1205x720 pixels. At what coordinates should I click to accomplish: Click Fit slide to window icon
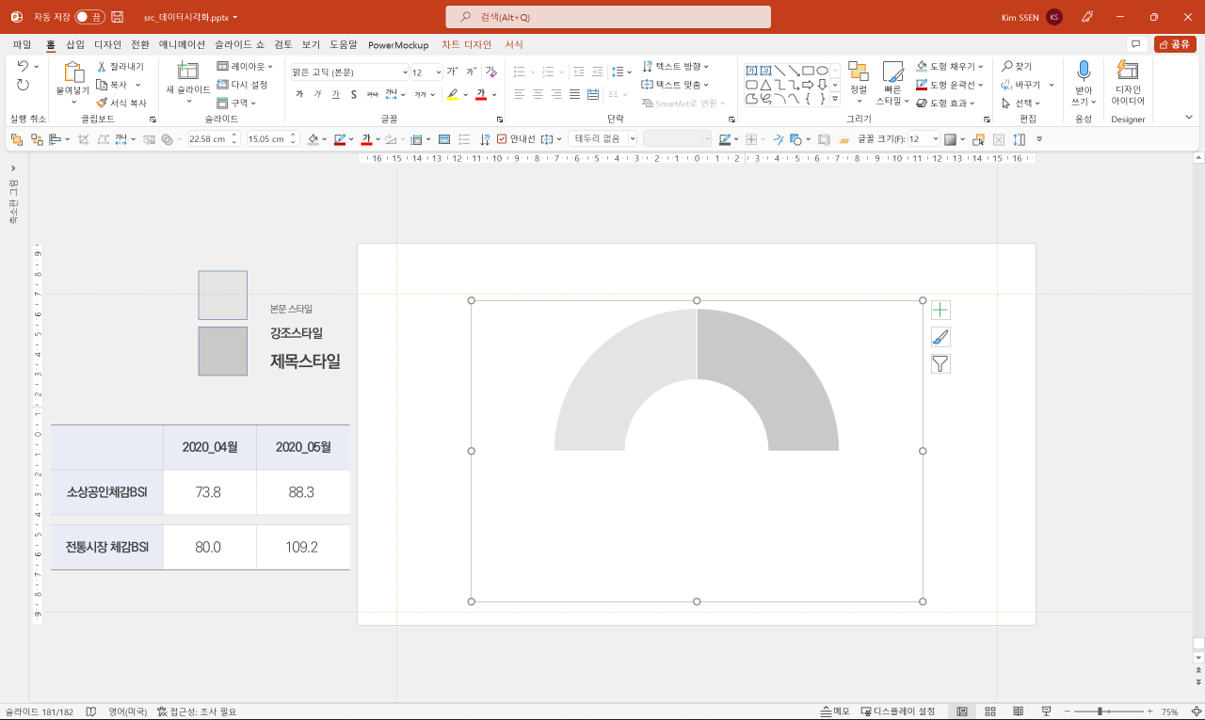pyautogui.click(x=1196, y=711)
